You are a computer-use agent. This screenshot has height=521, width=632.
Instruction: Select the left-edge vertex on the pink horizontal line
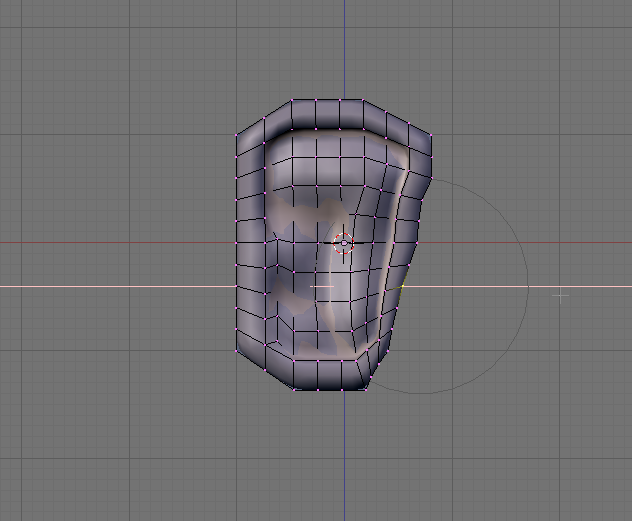click(x=236, y=286)
